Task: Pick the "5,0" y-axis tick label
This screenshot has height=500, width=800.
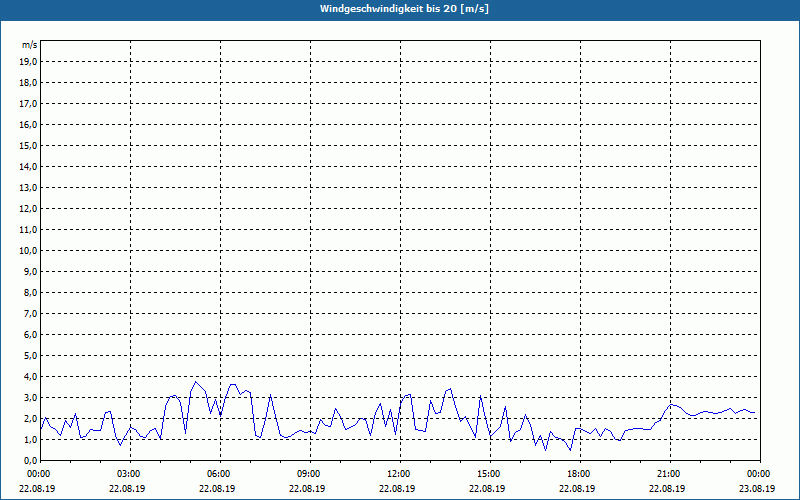Action: click(x=31, y=356)
